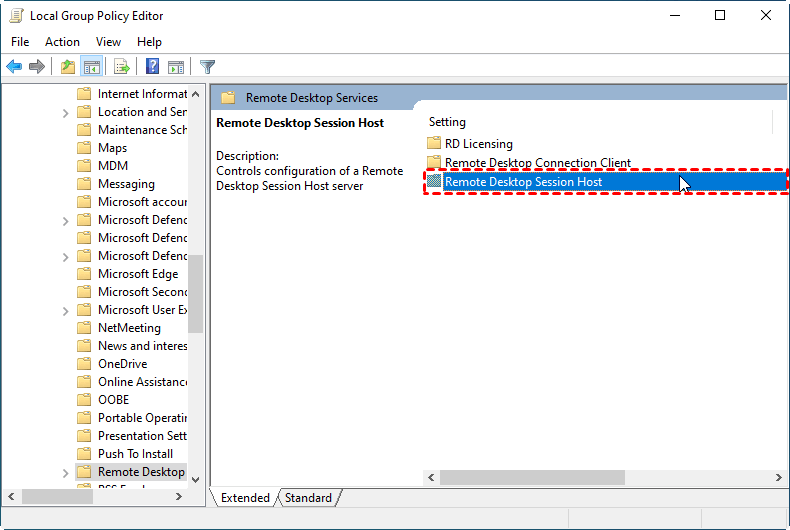
Task: Click the Maps folder icon in tree
Action: [x=84, y=148]
